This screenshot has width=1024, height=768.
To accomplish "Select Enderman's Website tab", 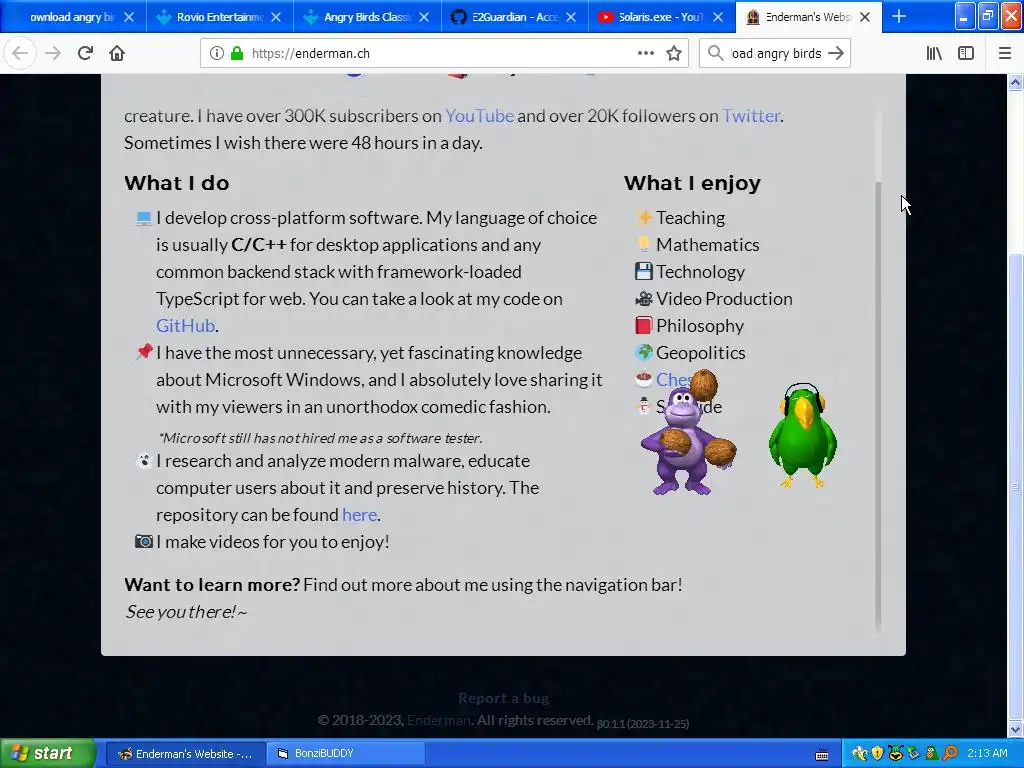I will click(808, 17).
